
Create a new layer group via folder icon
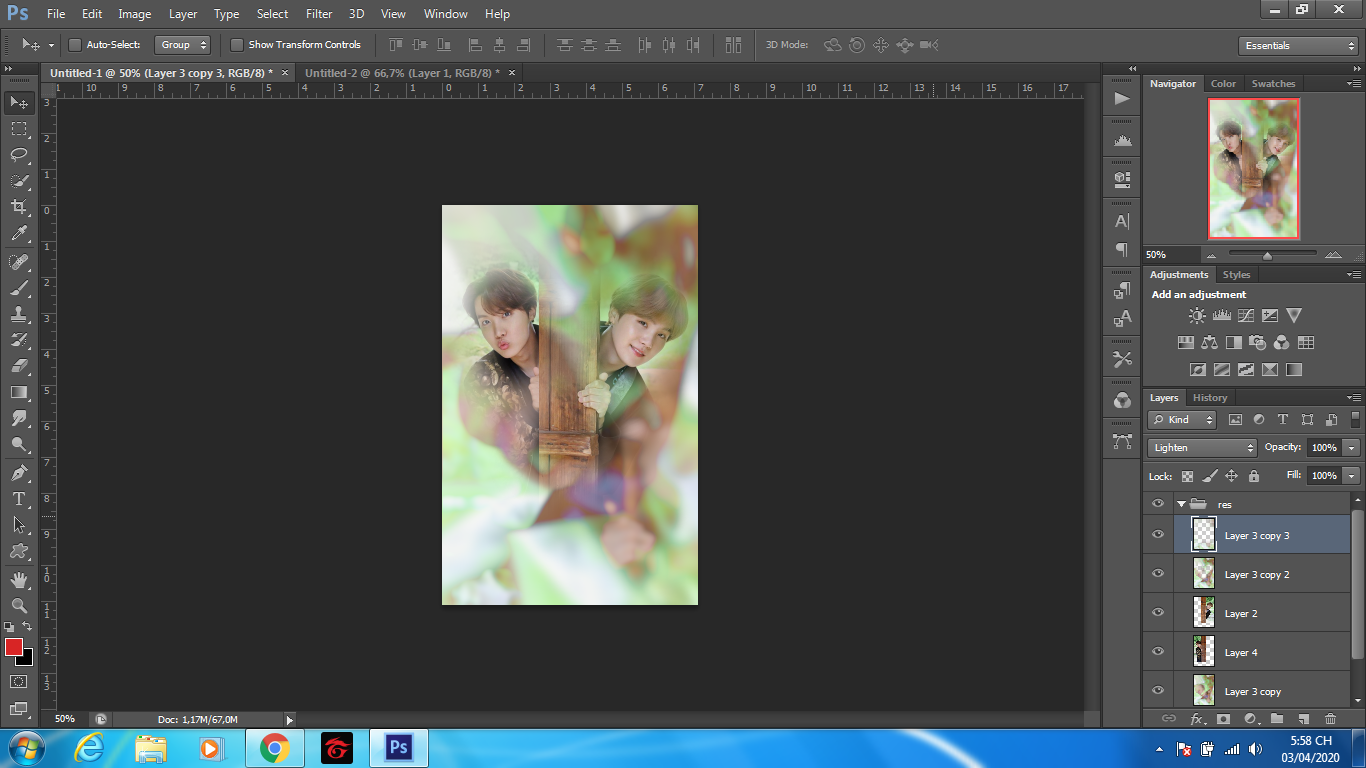coord(1277,718)
